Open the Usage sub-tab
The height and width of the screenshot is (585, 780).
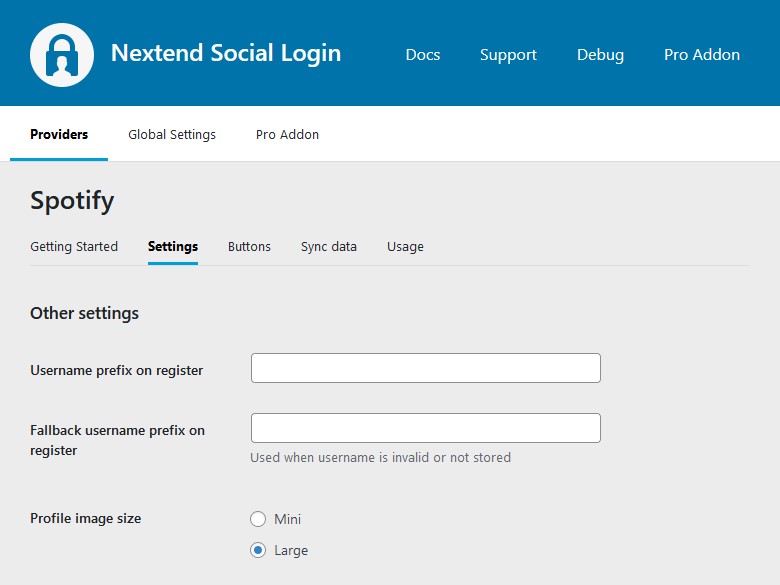pyautogui.click(x=405, y=247)
